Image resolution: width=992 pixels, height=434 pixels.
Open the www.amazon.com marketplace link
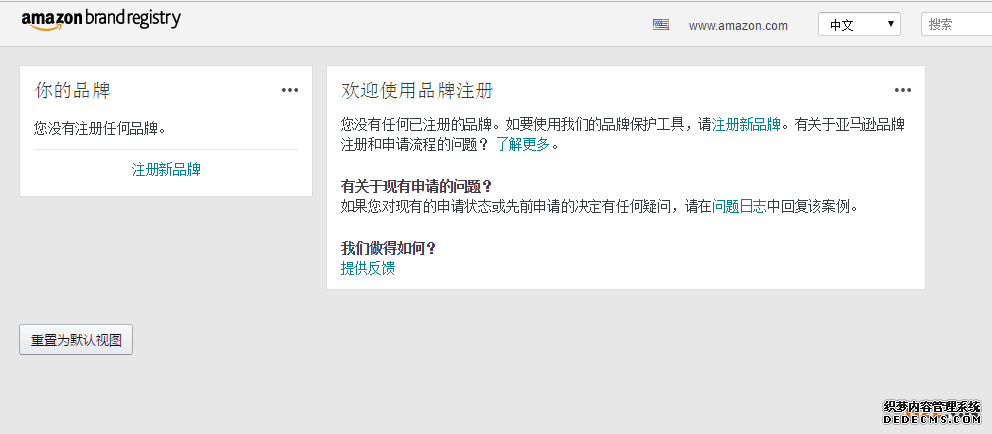pyautogui.click(x=738, y=26)
